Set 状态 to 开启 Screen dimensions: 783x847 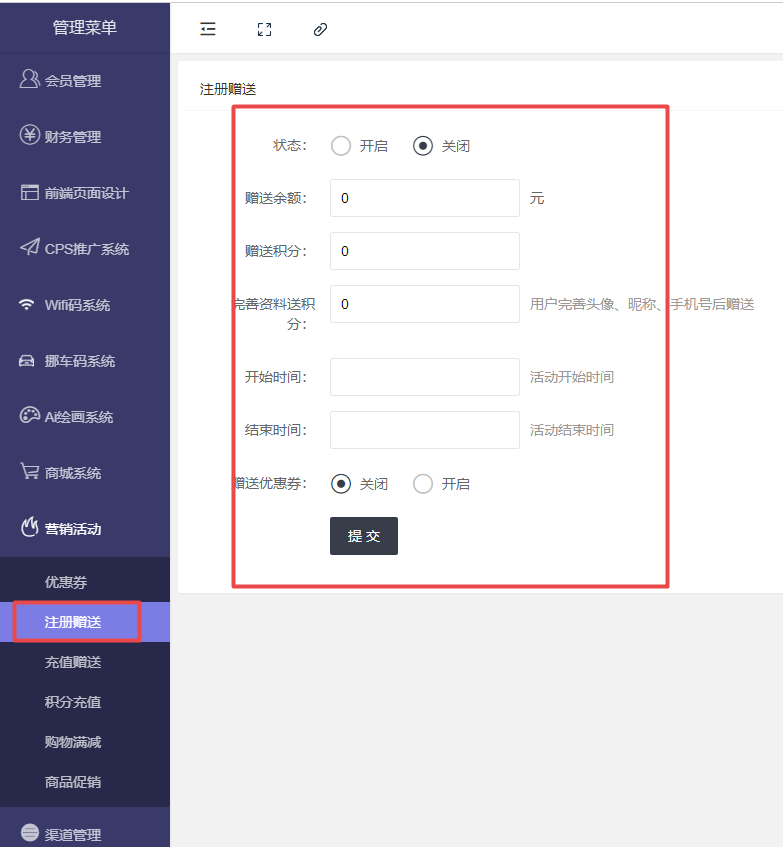point(341,146)
